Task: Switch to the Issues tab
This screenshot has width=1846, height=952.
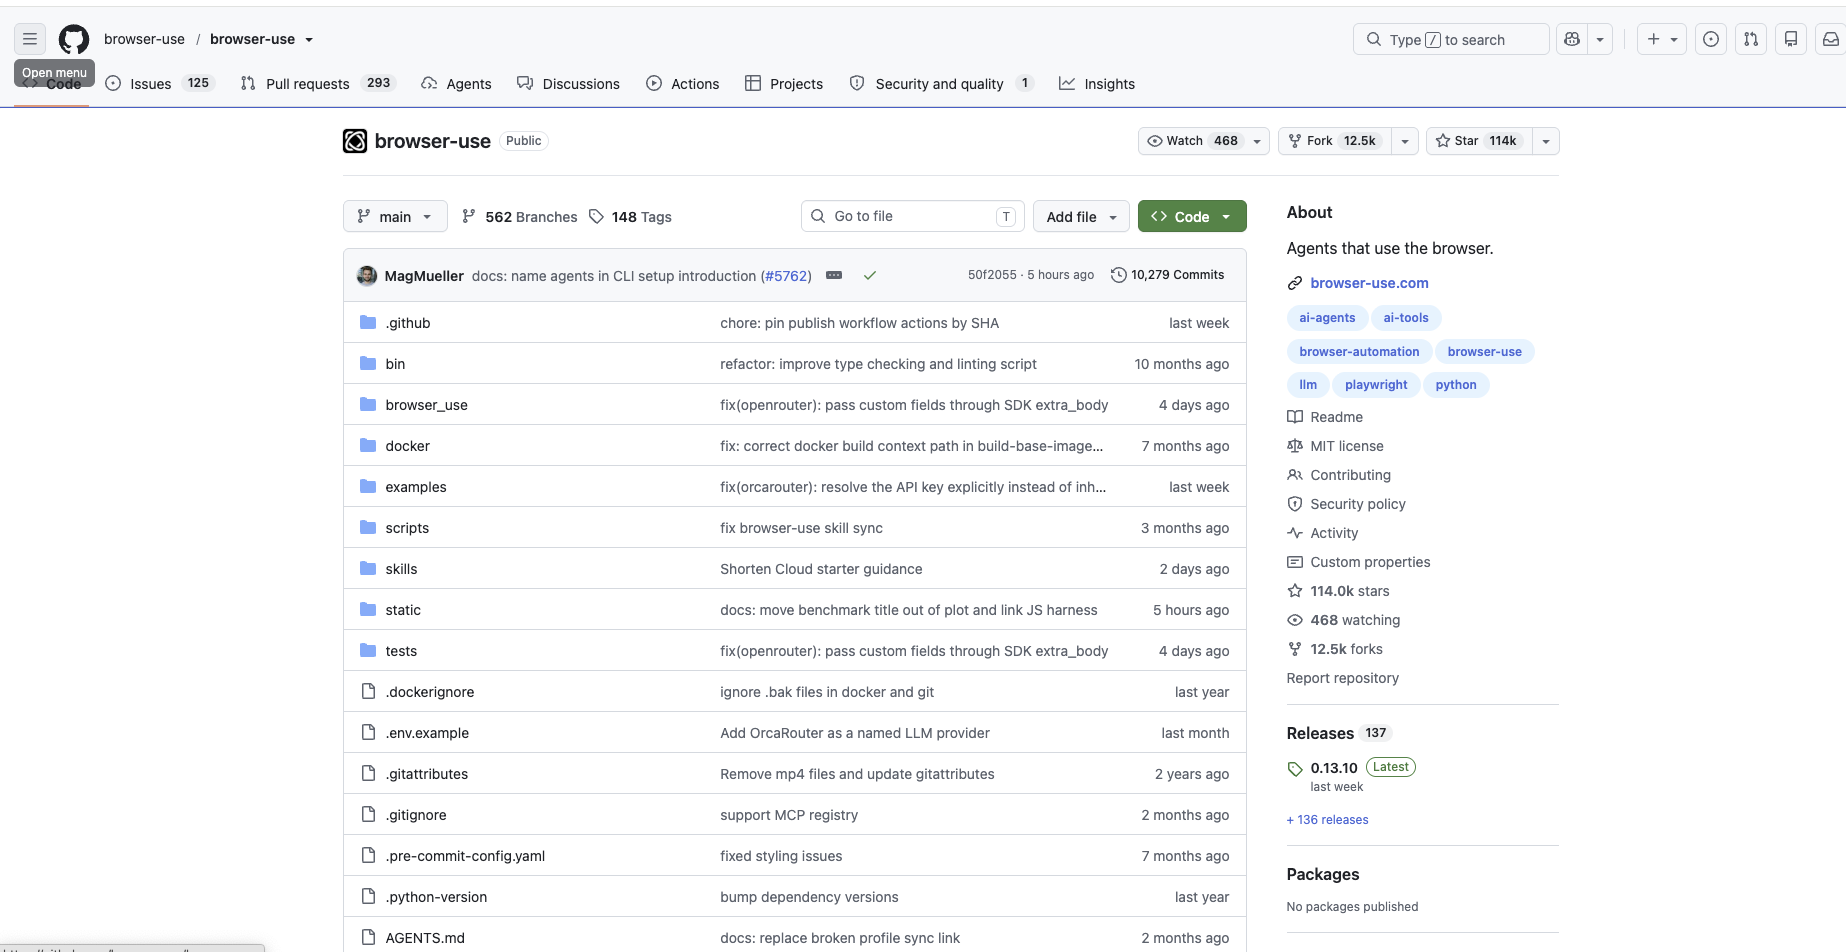Action: coord(160,84)
